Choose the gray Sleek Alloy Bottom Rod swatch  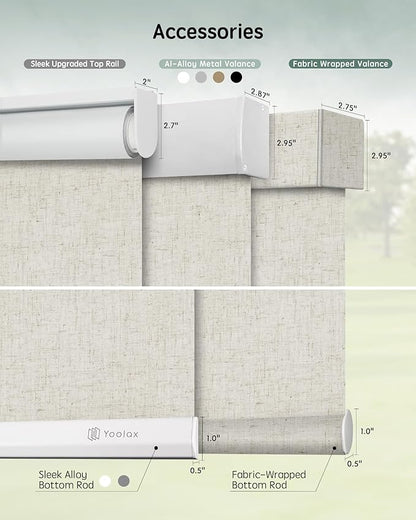(124, 481)
